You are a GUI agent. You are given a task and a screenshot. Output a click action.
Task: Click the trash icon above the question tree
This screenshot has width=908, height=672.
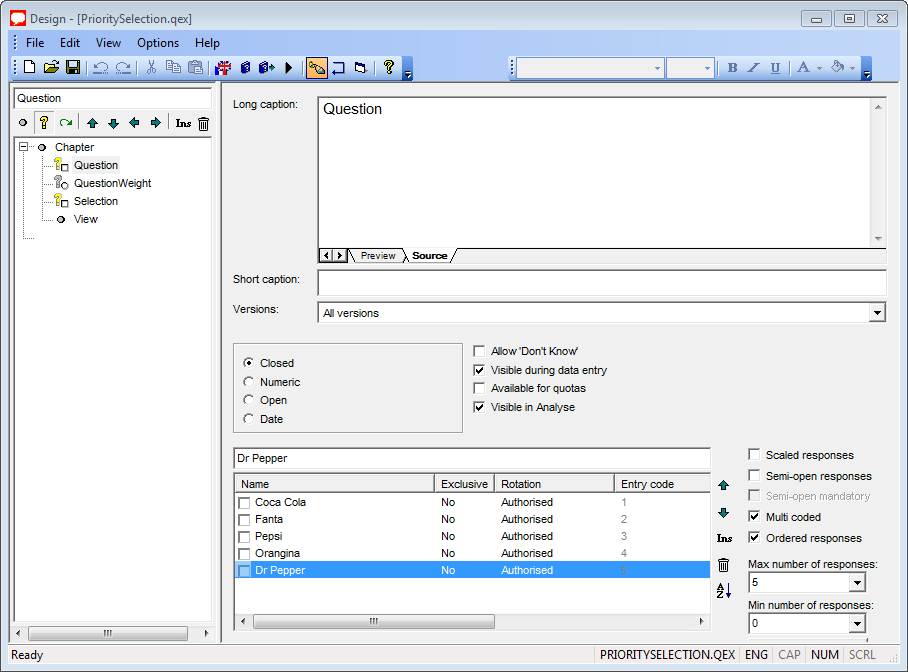pyautogui.click(x=203, y=123)
